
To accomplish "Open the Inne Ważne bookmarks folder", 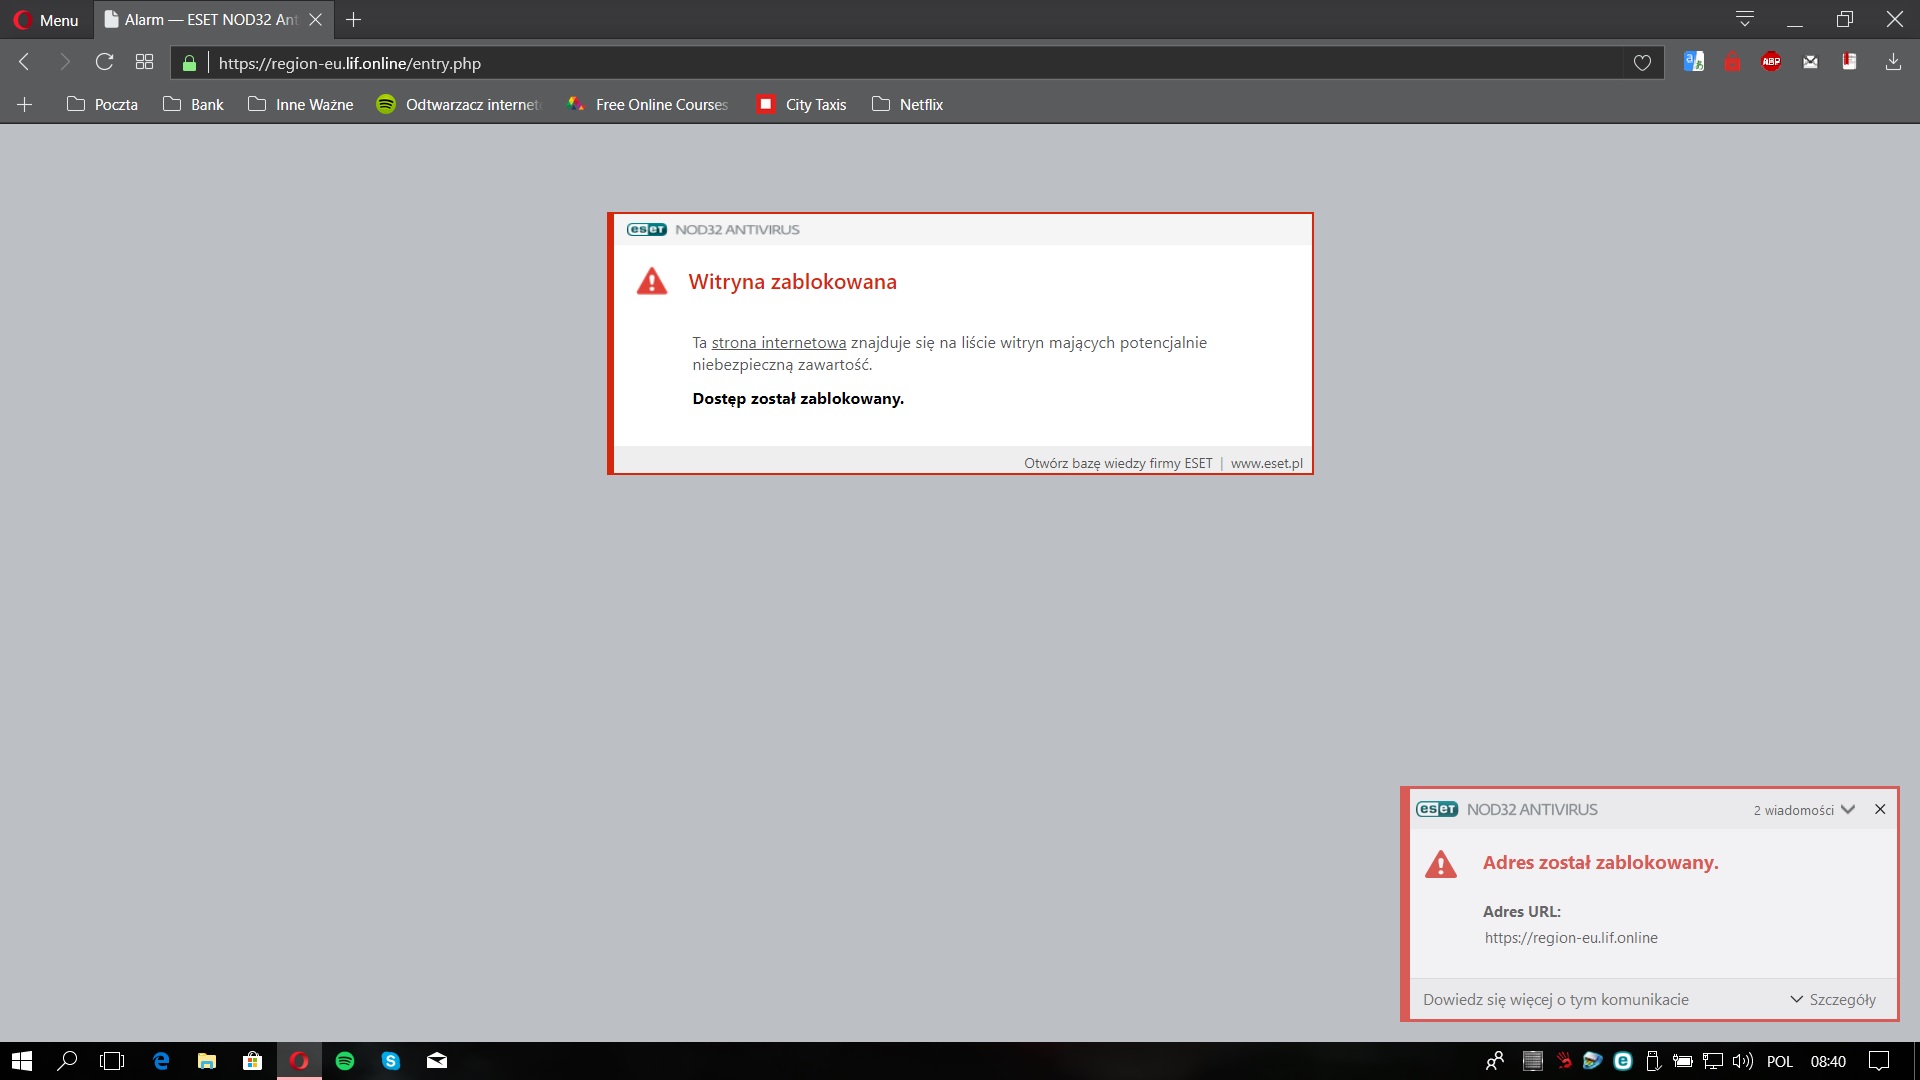I will (x=301, y=104).
